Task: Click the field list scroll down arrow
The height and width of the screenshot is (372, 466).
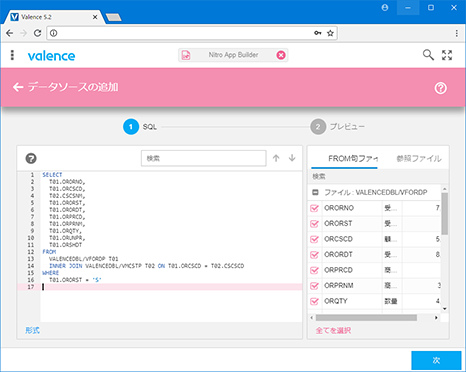Action: click(444, 309)
